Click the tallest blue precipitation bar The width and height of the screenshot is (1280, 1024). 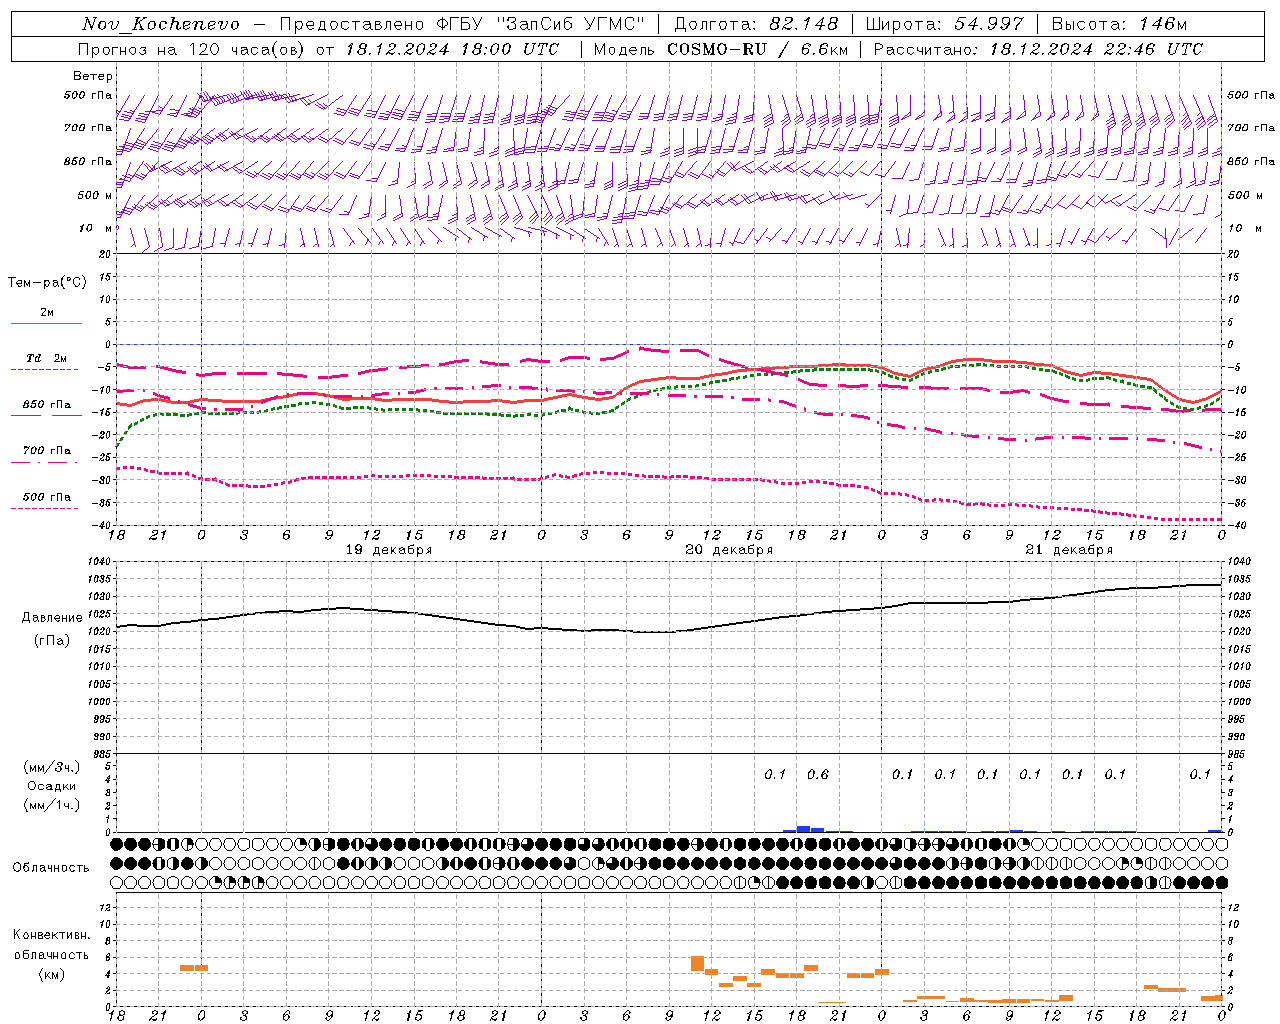coord(803,829)
